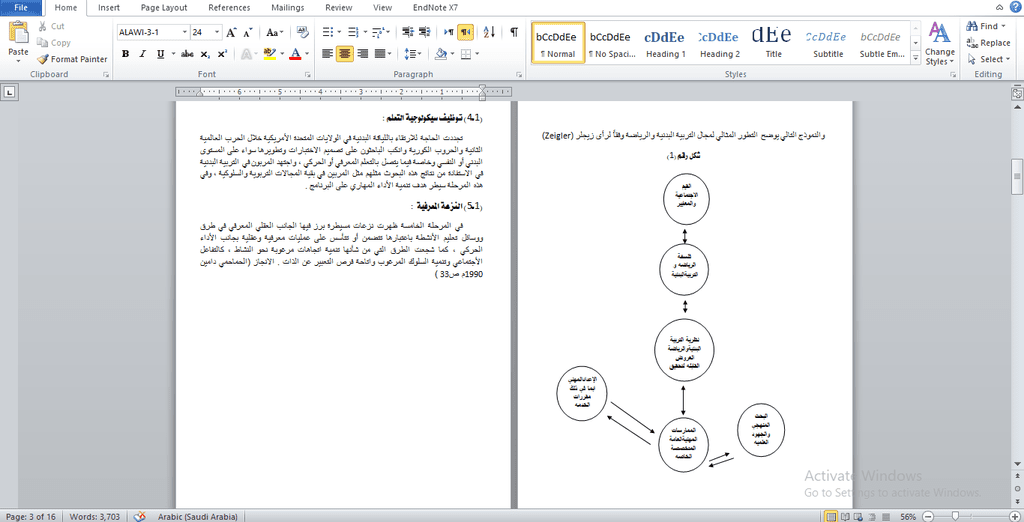Click the Decrease Indent icon
Viewport: 1024px width, 522px height.
point(408,31)
